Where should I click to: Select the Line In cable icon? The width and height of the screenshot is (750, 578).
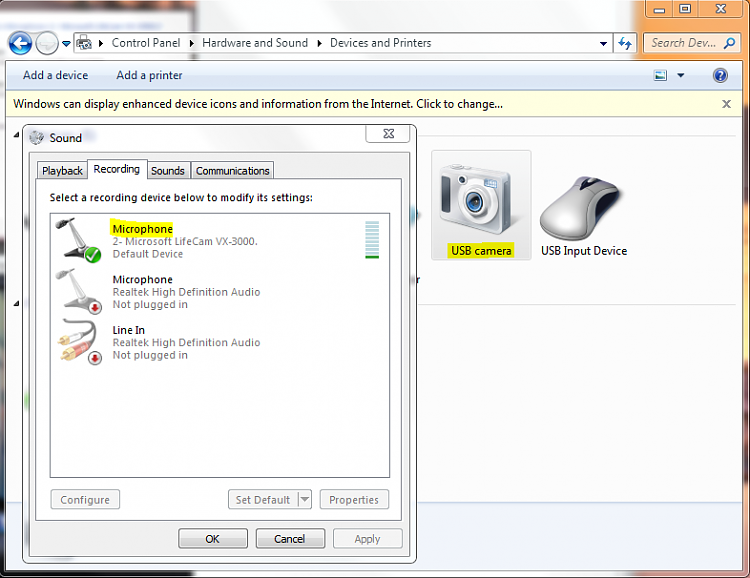click(78, 341)
